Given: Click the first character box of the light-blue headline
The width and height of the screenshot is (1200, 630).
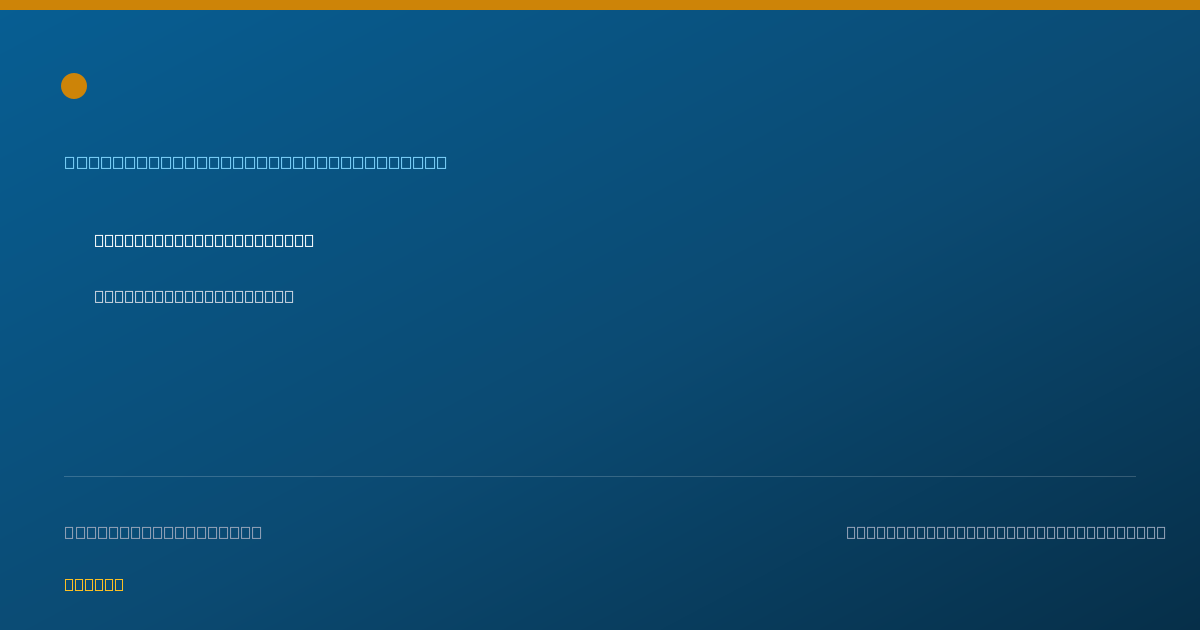Looking at the screenshot, I should (x=70, y=162).
